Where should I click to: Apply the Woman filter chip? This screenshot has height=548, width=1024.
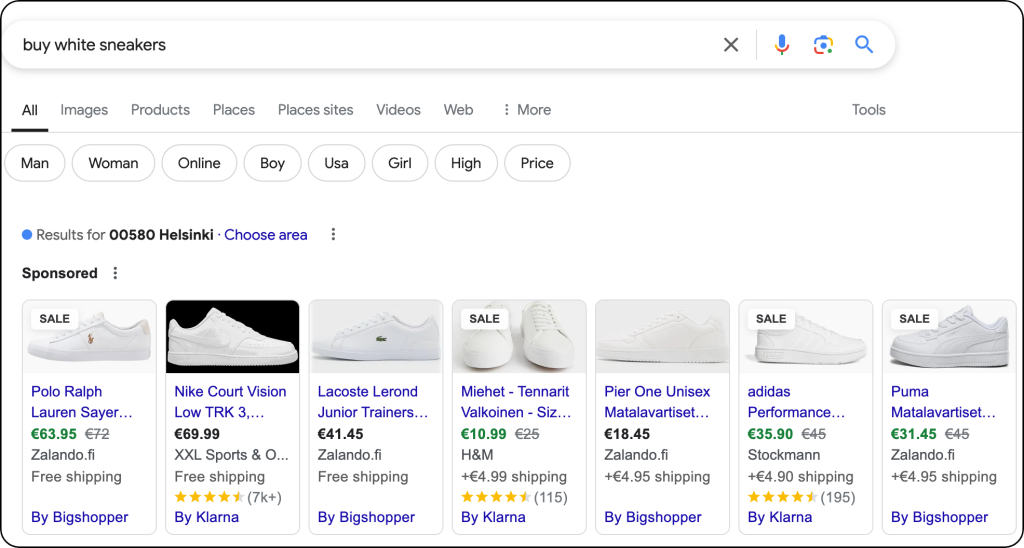coord(113,163)
